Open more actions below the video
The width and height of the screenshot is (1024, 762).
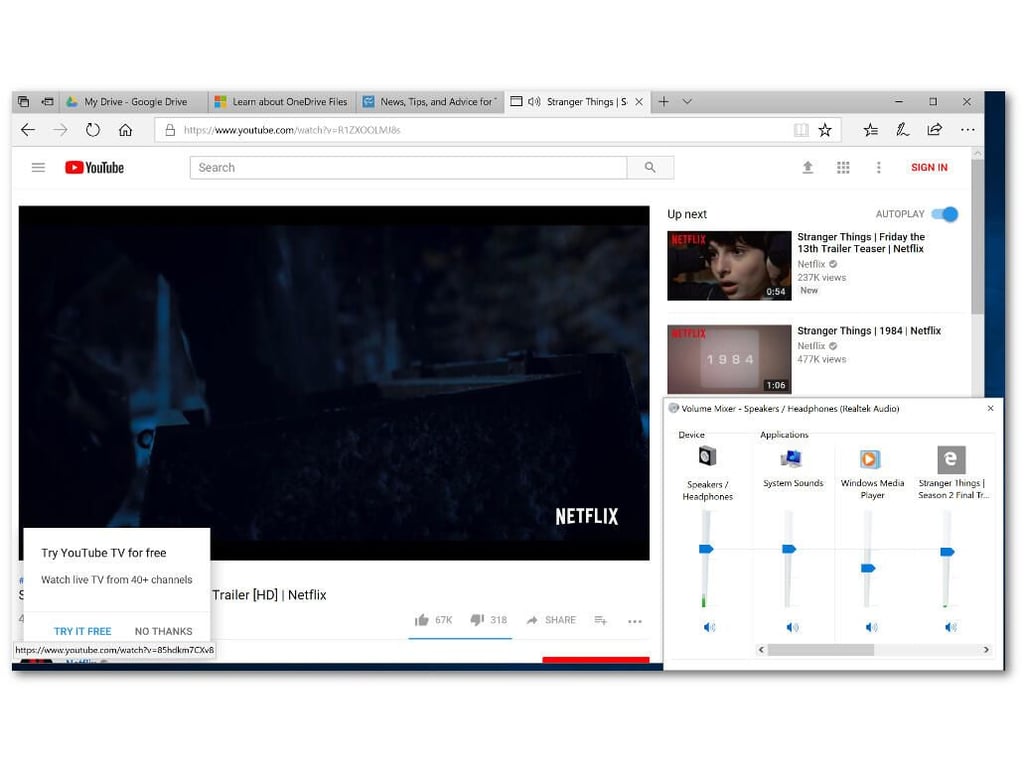[x=635, y=621]
